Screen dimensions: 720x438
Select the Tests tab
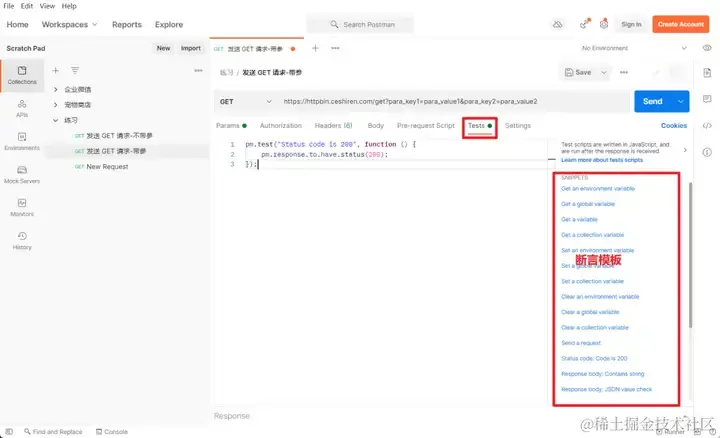click(480, 126)
